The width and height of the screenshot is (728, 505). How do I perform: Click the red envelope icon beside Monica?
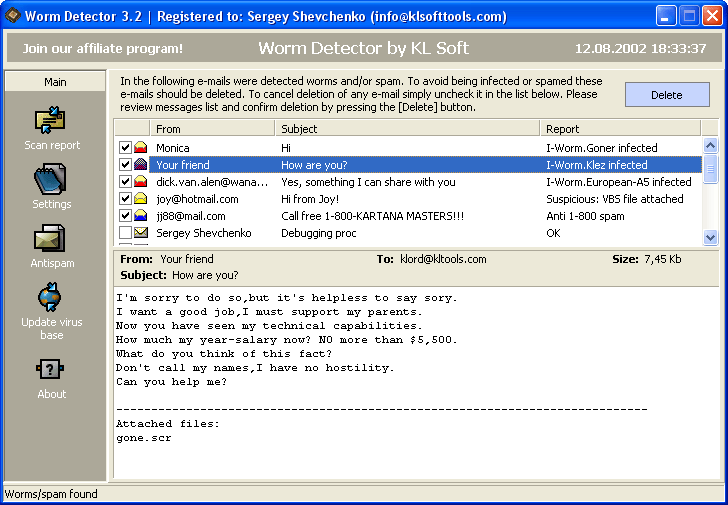[140, 148]
